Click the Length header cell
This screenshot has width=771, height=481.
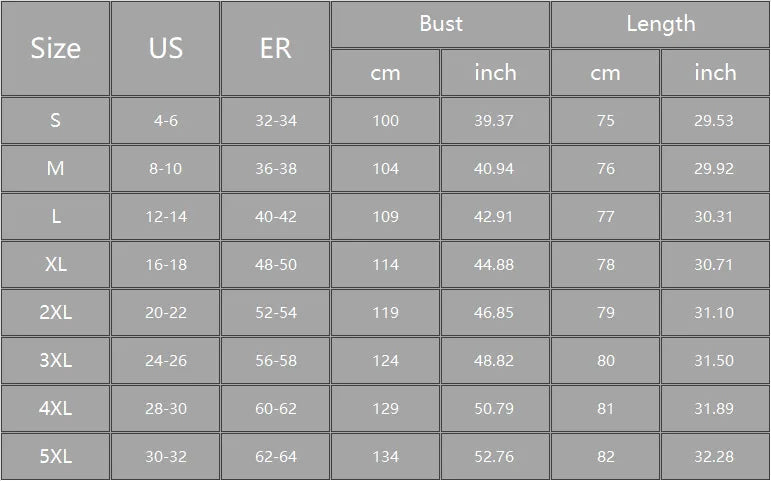coord(660,24)
